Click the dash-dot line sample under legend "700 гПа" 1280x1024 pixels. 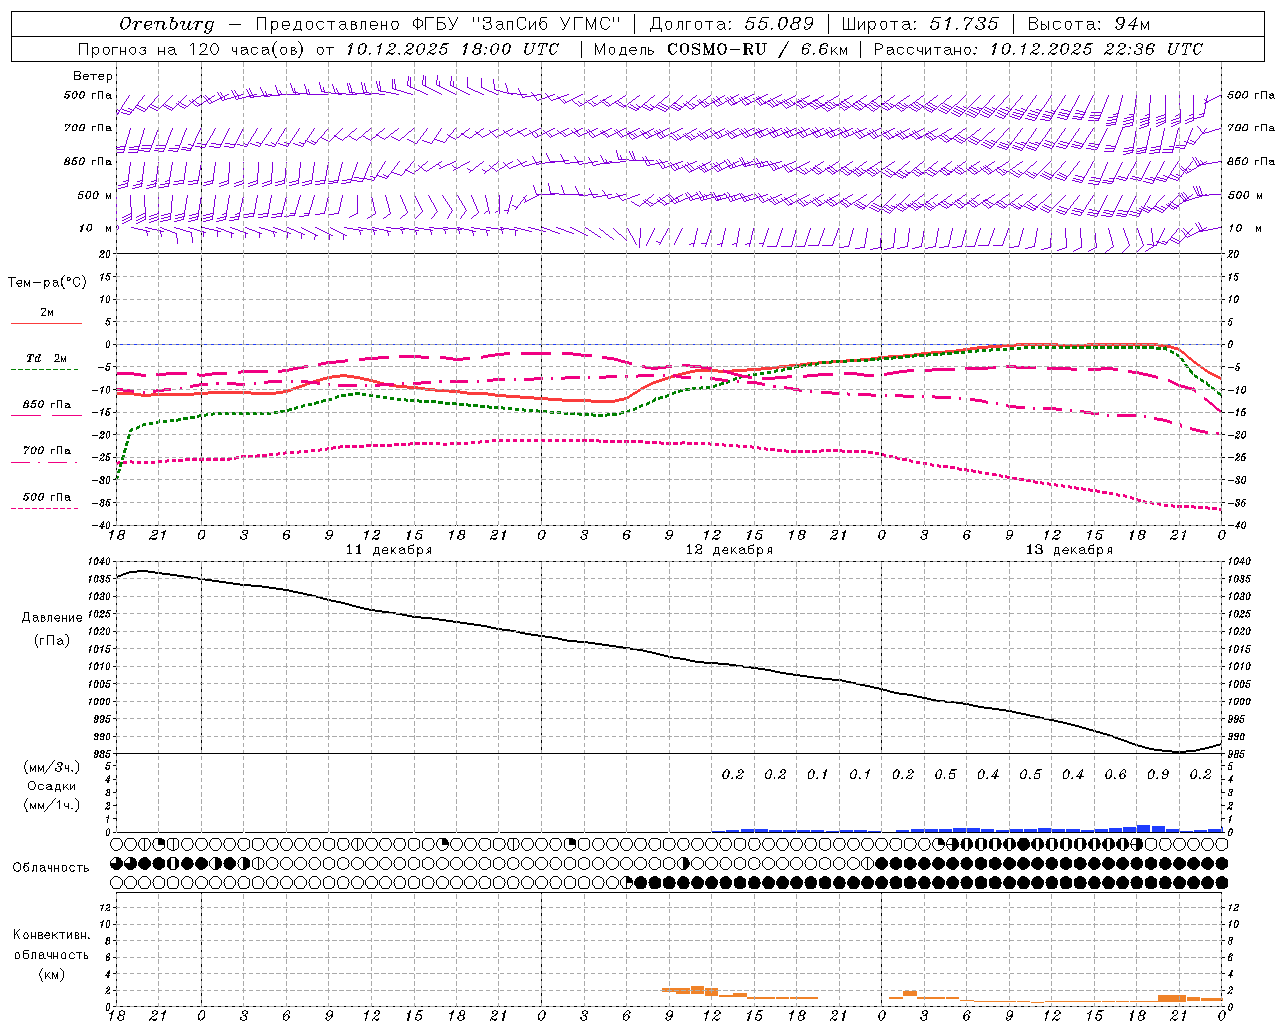pos(46,462)
